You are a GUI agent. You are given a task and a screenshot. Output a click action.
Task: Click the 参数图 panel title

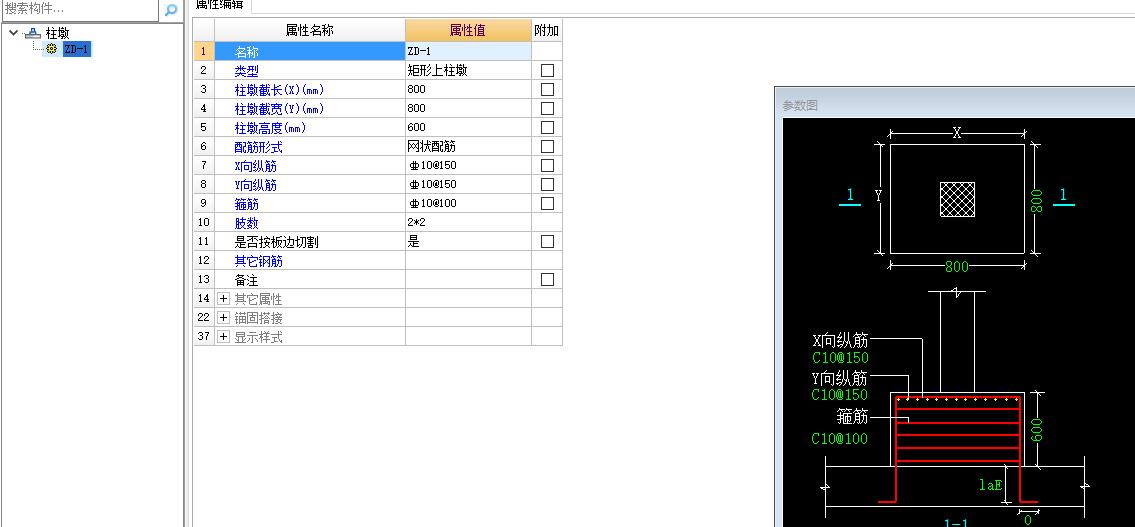800,106
